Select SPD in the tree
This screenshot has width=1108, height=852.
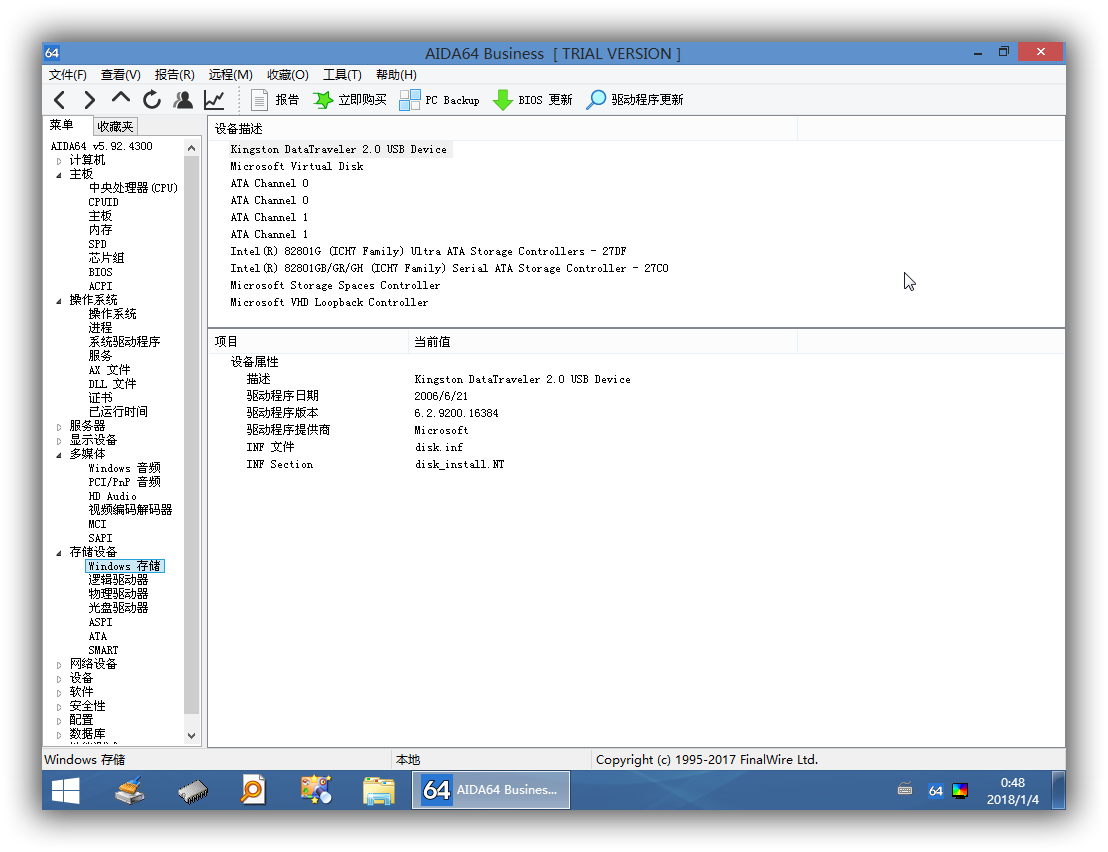tap(98, 244)
